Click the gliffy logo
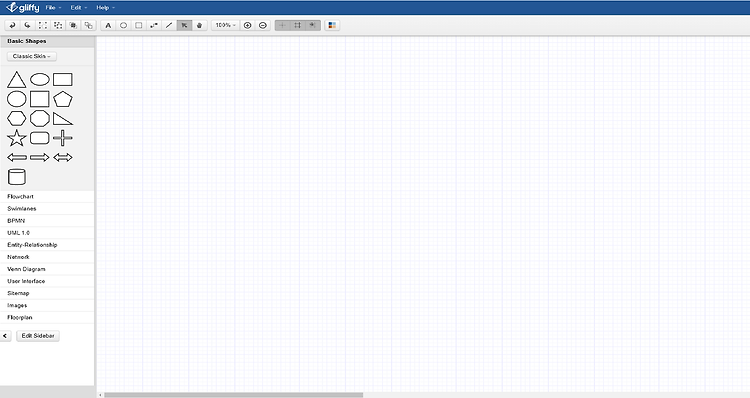This screenshot has height=398, width=750. point(22,8)
